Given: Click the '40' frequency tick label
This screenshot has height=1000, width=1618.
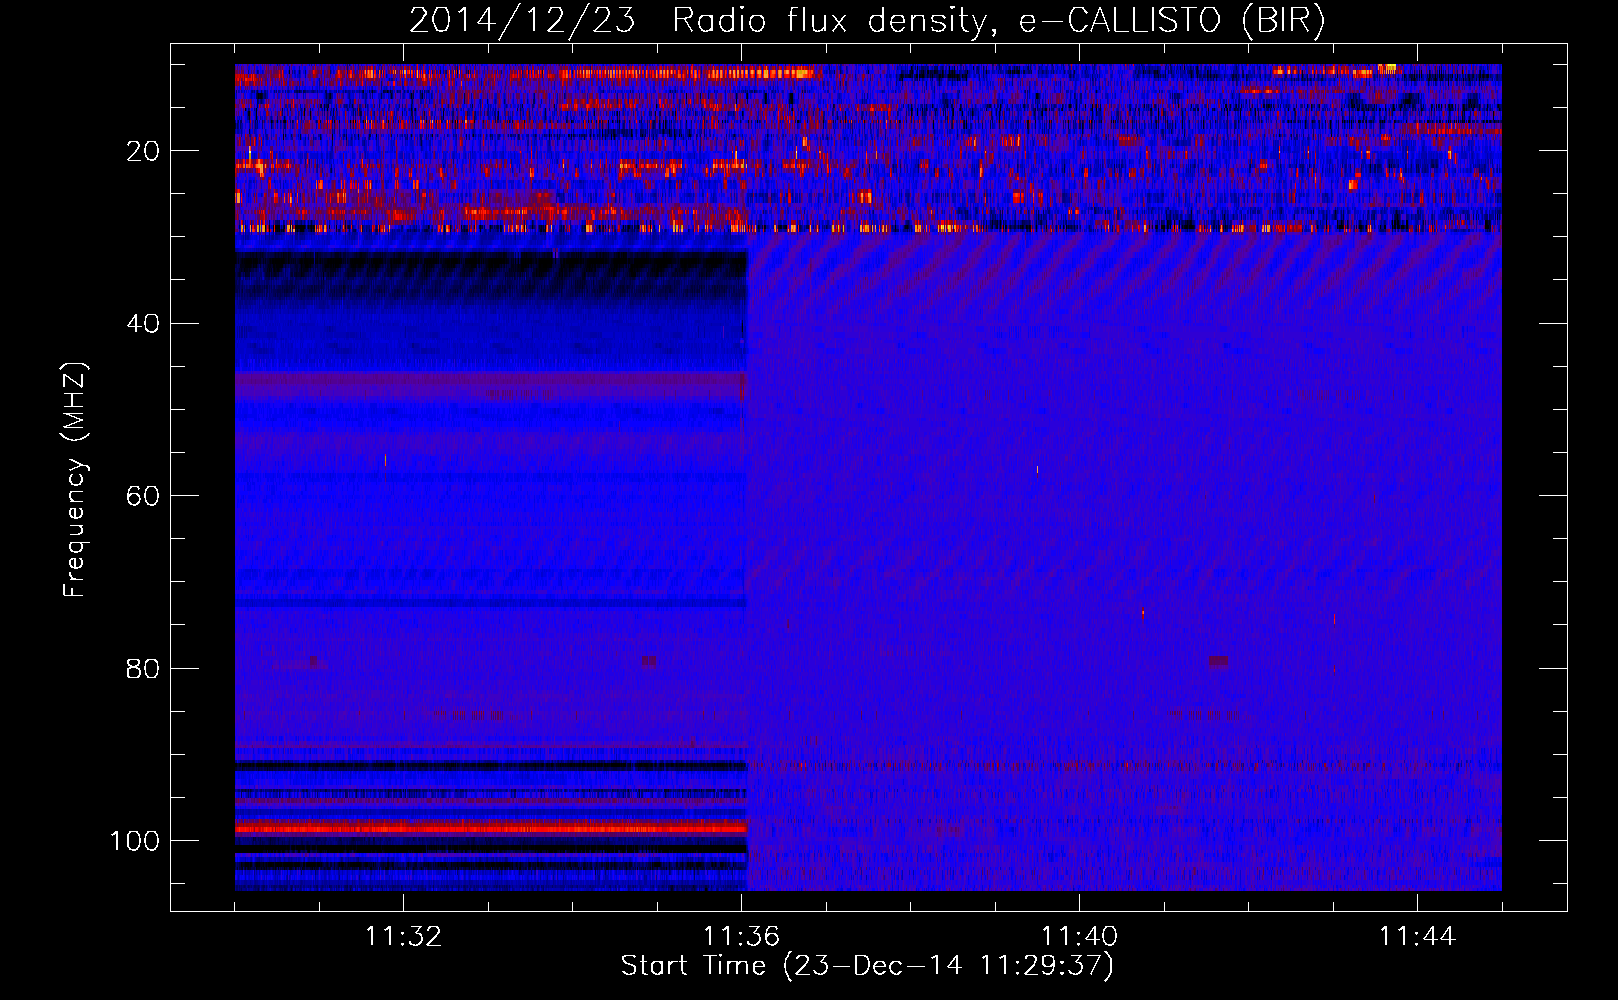Looking at the screenshot, I should coord(144,324).
